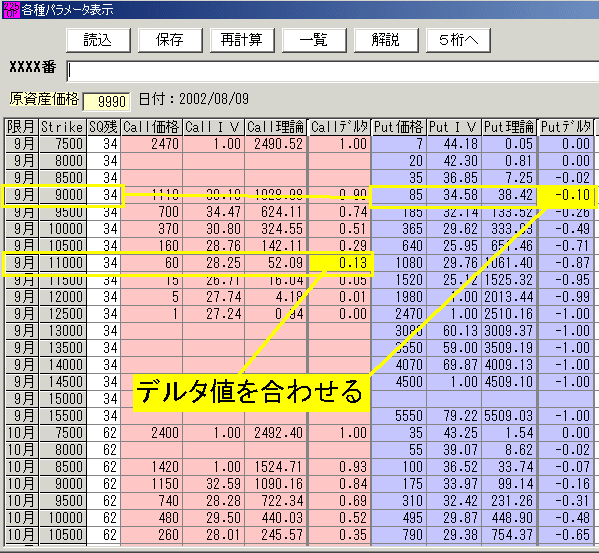This screenshot has width=599, height=553.
Task: Select Put IV value 44.18
Action: (x=454, y=144)
